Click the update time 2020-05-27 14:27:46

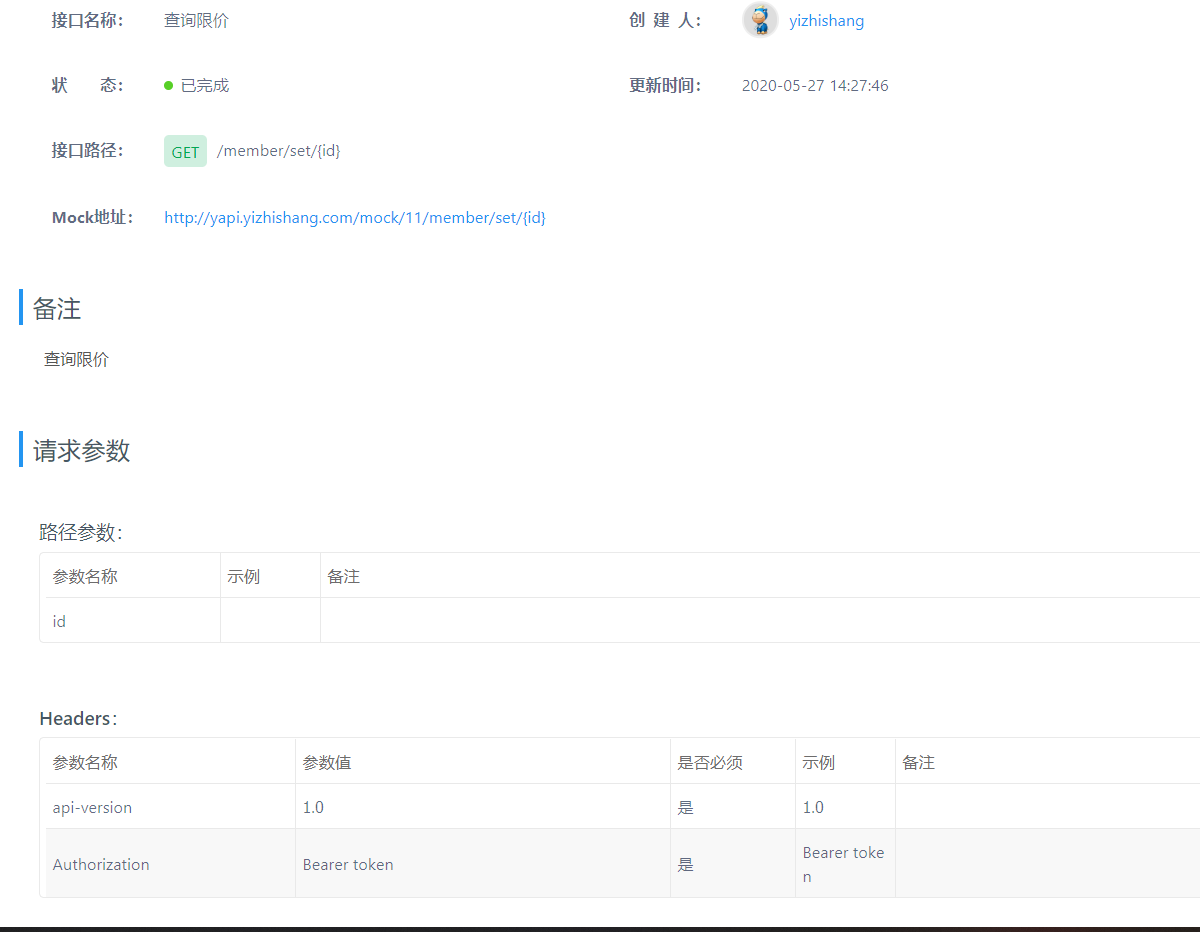815,85
